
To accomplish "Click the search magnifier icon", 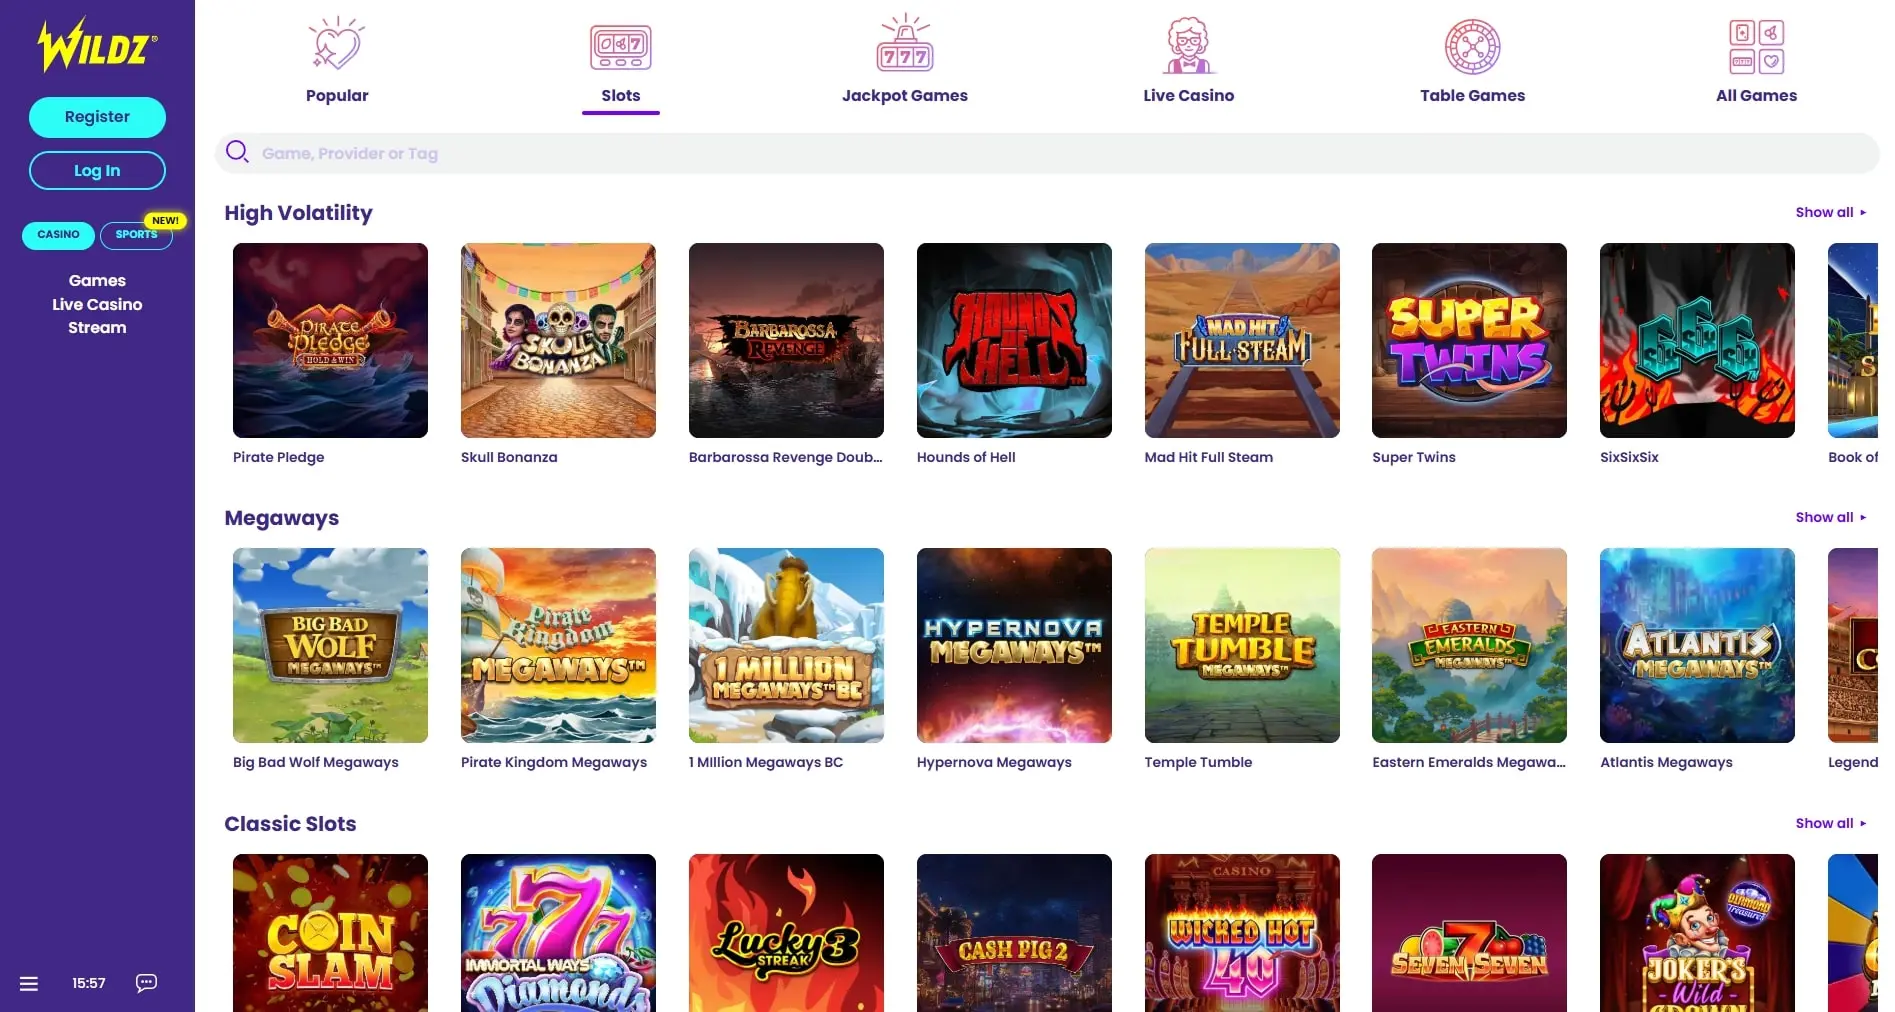I will [x=237, y=152].
